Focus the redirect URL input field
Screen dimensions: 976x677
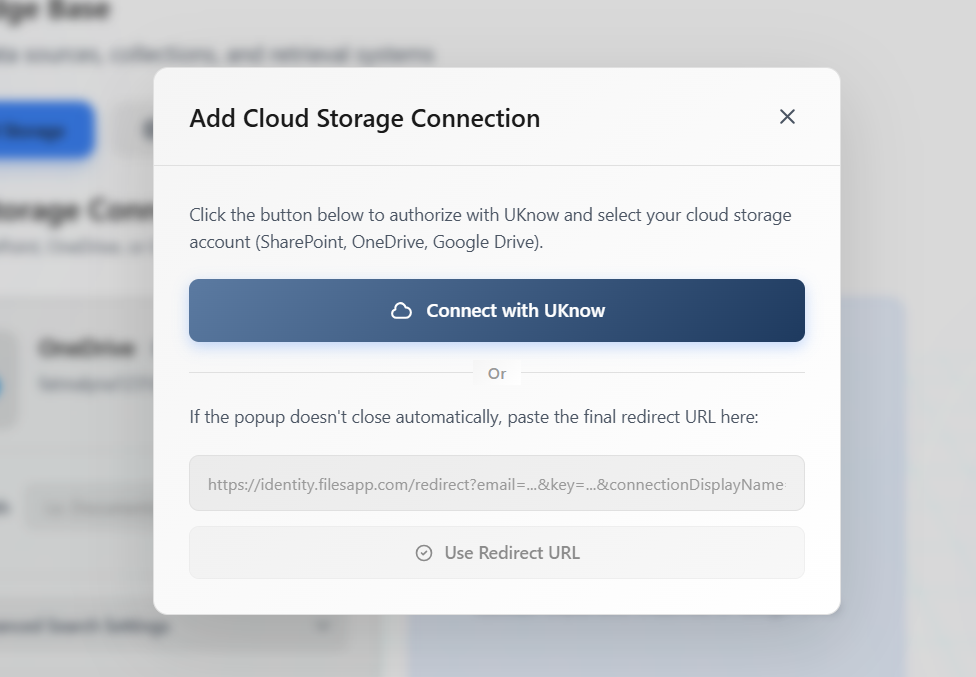(497, 483)
